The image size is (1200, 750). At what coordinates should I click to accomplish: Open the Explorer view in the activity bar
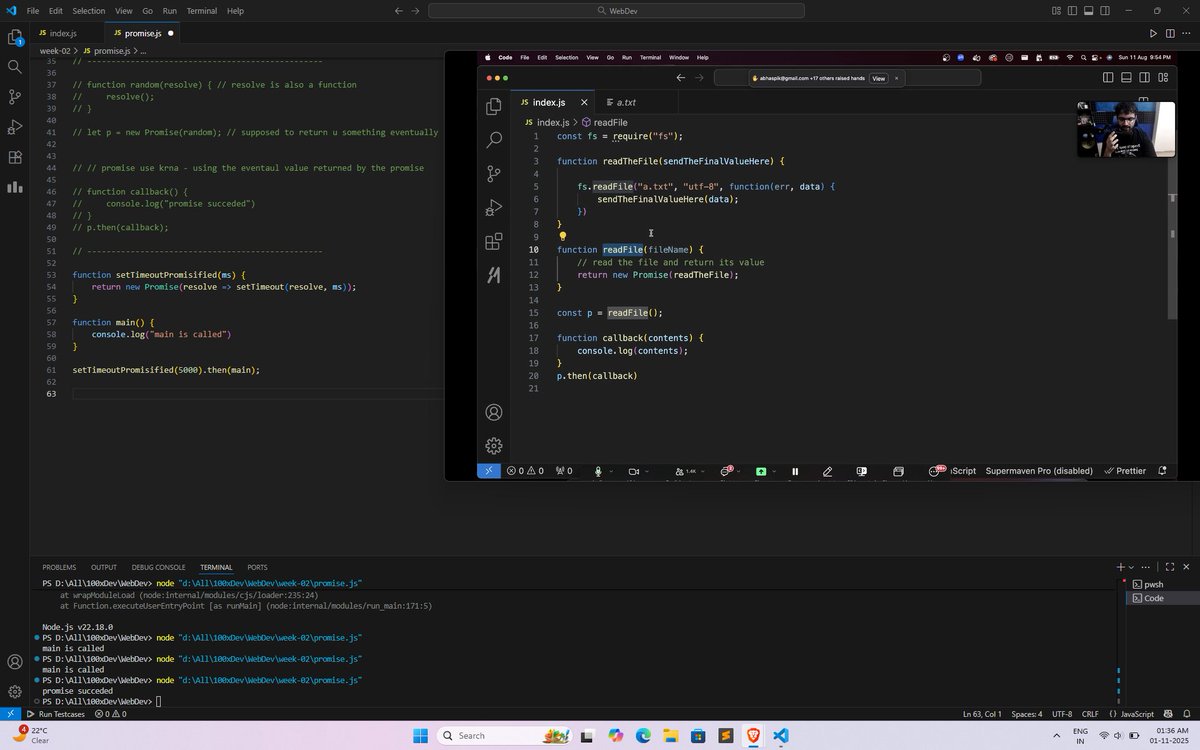(x=15, y=37)
